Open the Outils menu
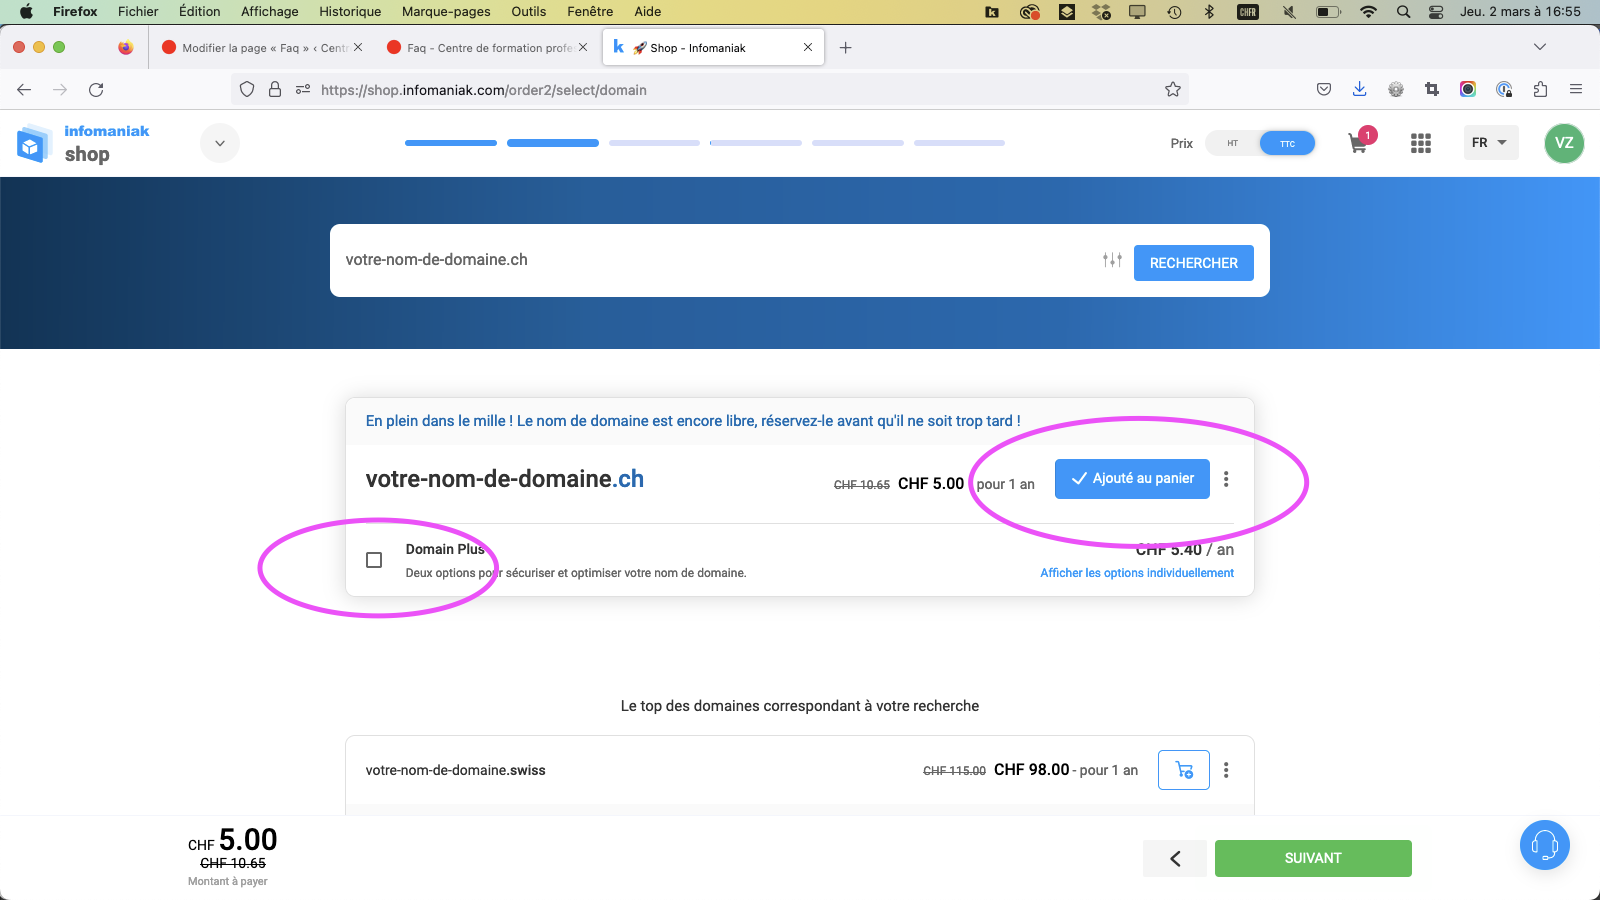Screen dimensions: 1600x900 529,12
